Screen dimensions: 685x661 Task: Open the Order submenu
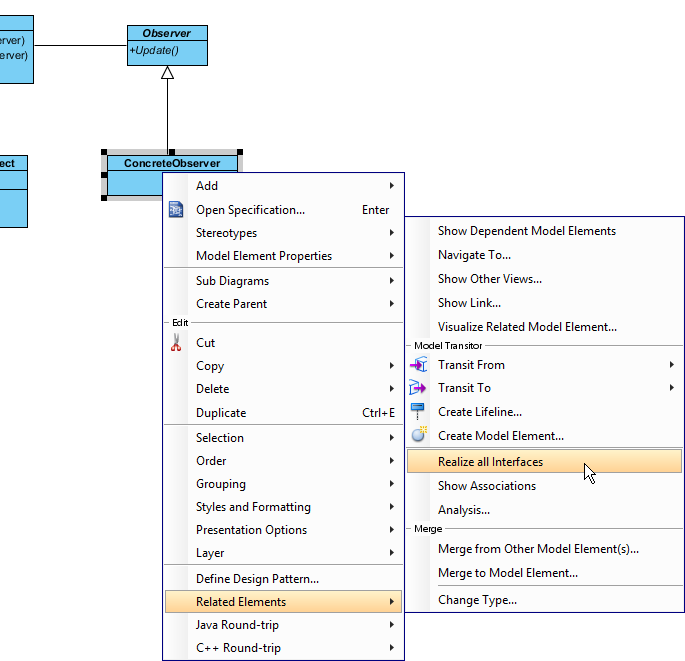pyautogui.click(x=283, y=460)
